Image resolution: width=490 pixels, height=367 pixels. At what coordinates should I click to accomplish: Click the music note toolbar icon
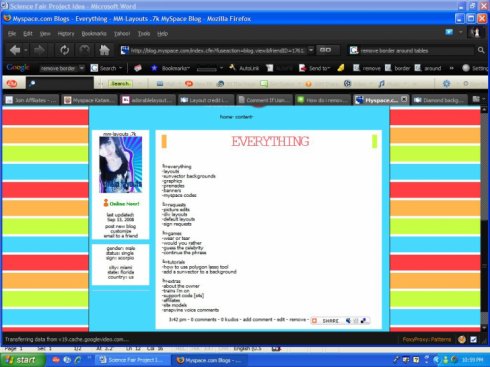point(381,84)
